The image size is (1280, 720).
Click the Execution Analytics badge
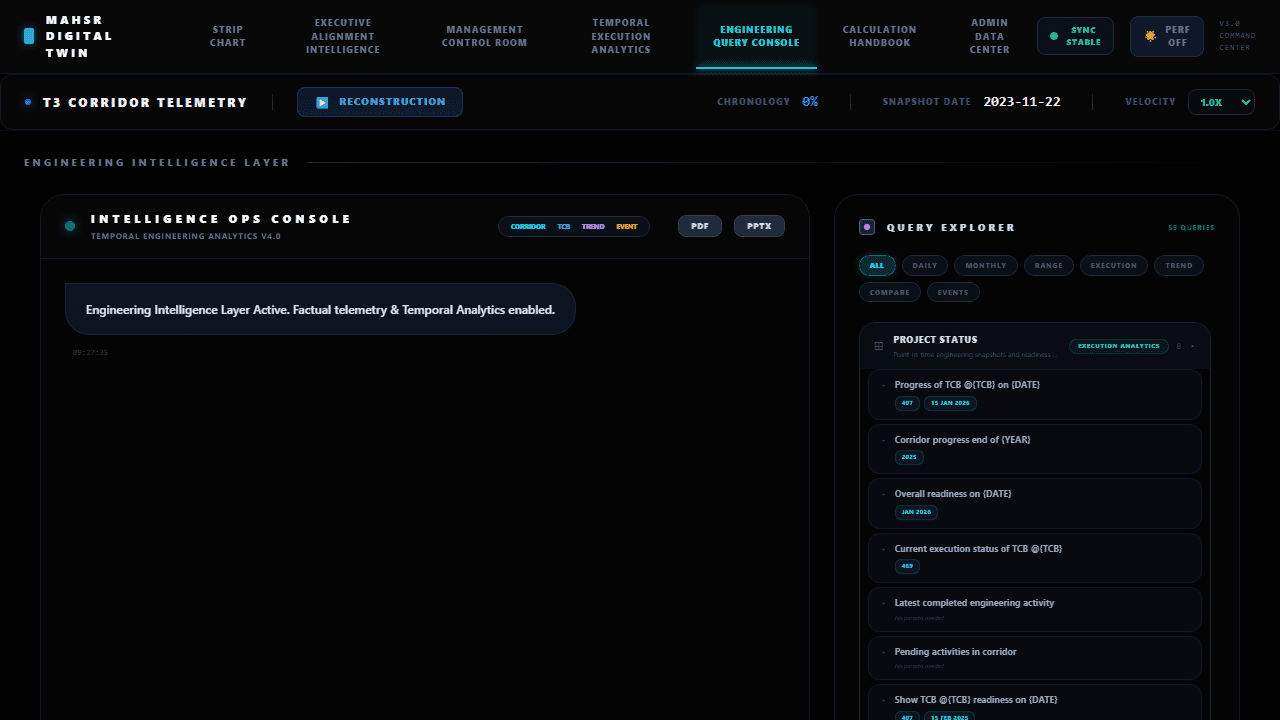[x=1119, y=346]
